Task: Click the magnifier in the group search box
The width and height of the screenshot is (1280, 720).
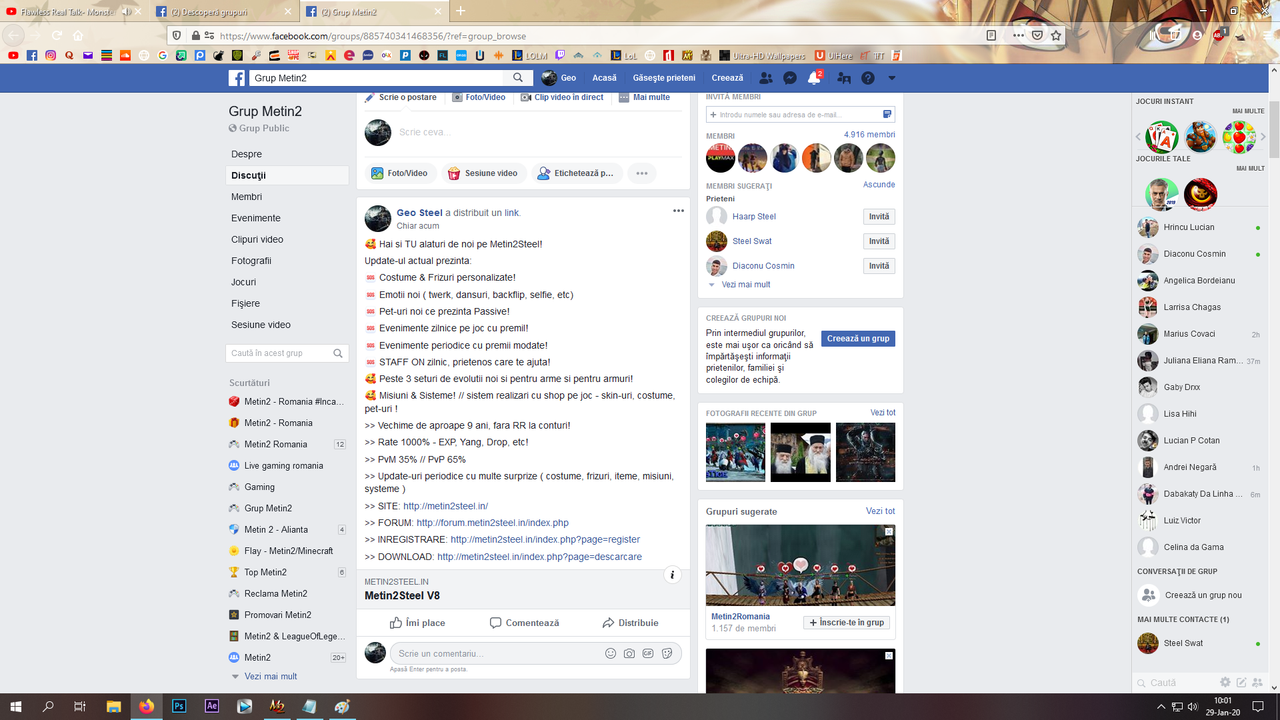Action: coord(339,353)
